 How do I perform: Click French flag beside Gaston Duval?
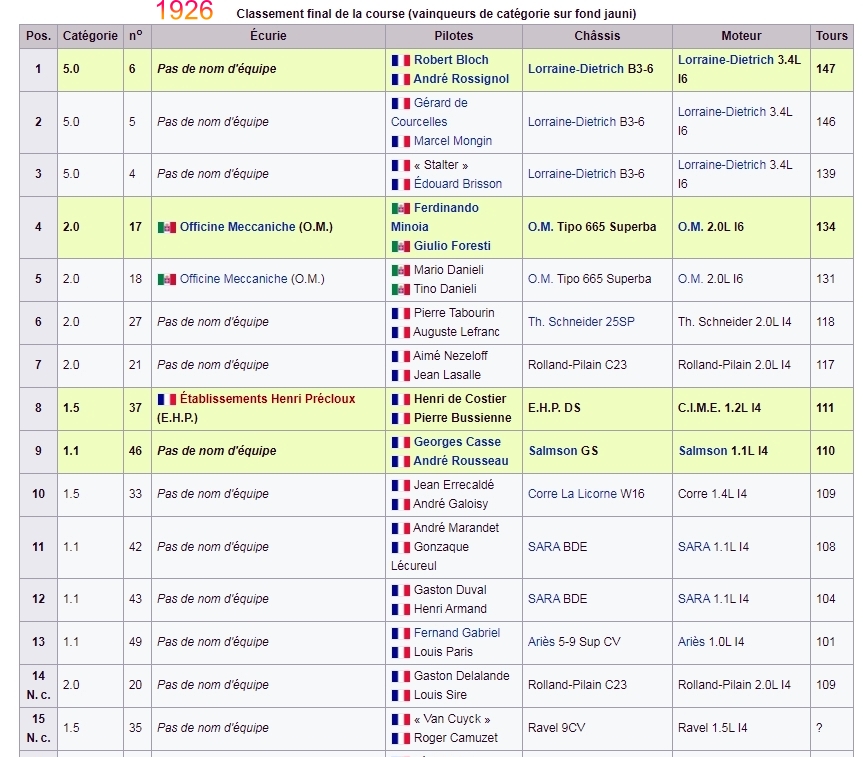click(x=401, y=590)
